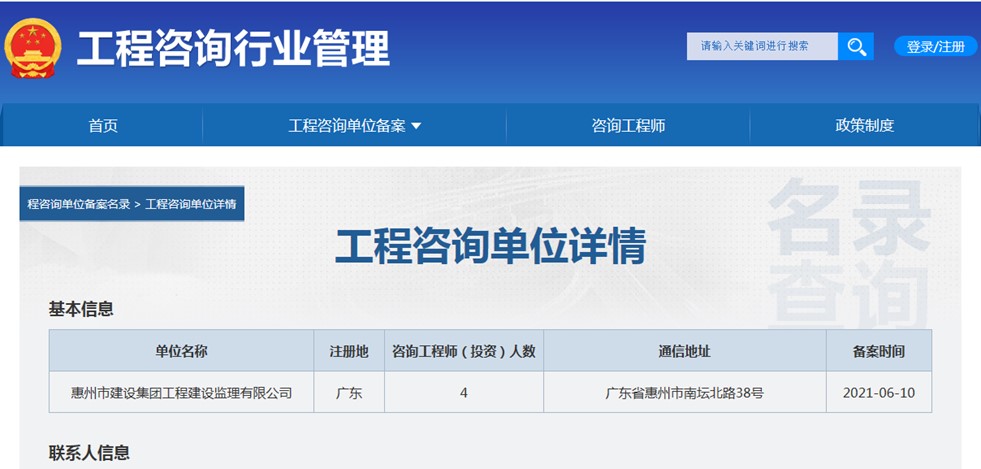Click the national emblem logo
The width and height of the screenshot is (981, 469).
pyautogui.click(x=33, y=48)
